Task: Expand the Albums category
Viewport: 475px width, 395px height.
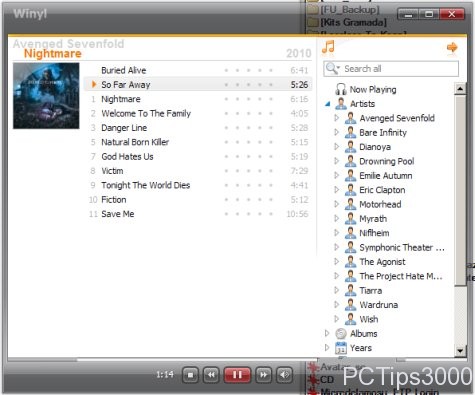Action: (327, 333)
